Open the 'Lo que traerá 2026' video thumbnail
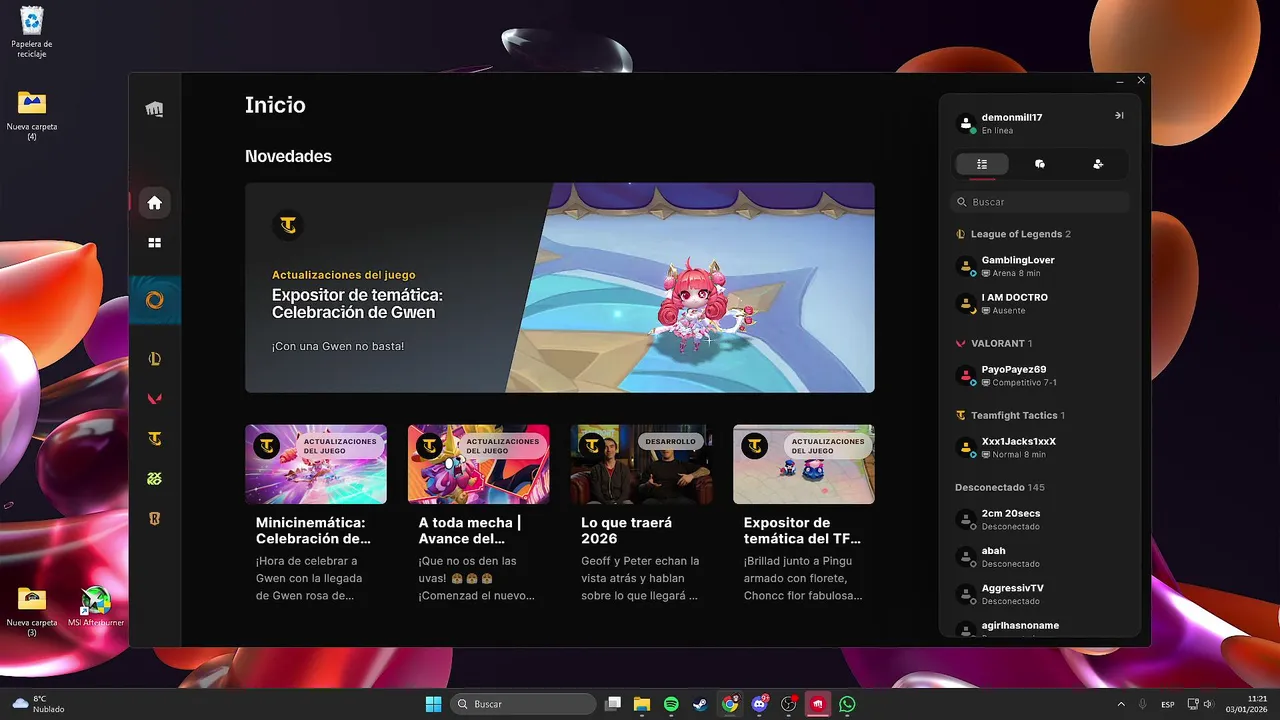 pyautogui.click(x=641, y=464)
